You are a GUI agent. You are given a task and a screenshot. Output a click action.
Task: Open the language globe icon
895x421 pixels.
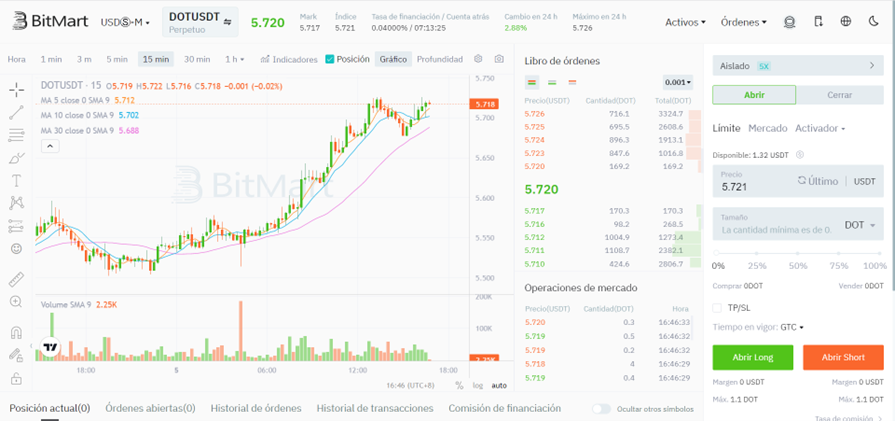pyautogui.click(x=846, y=22)
